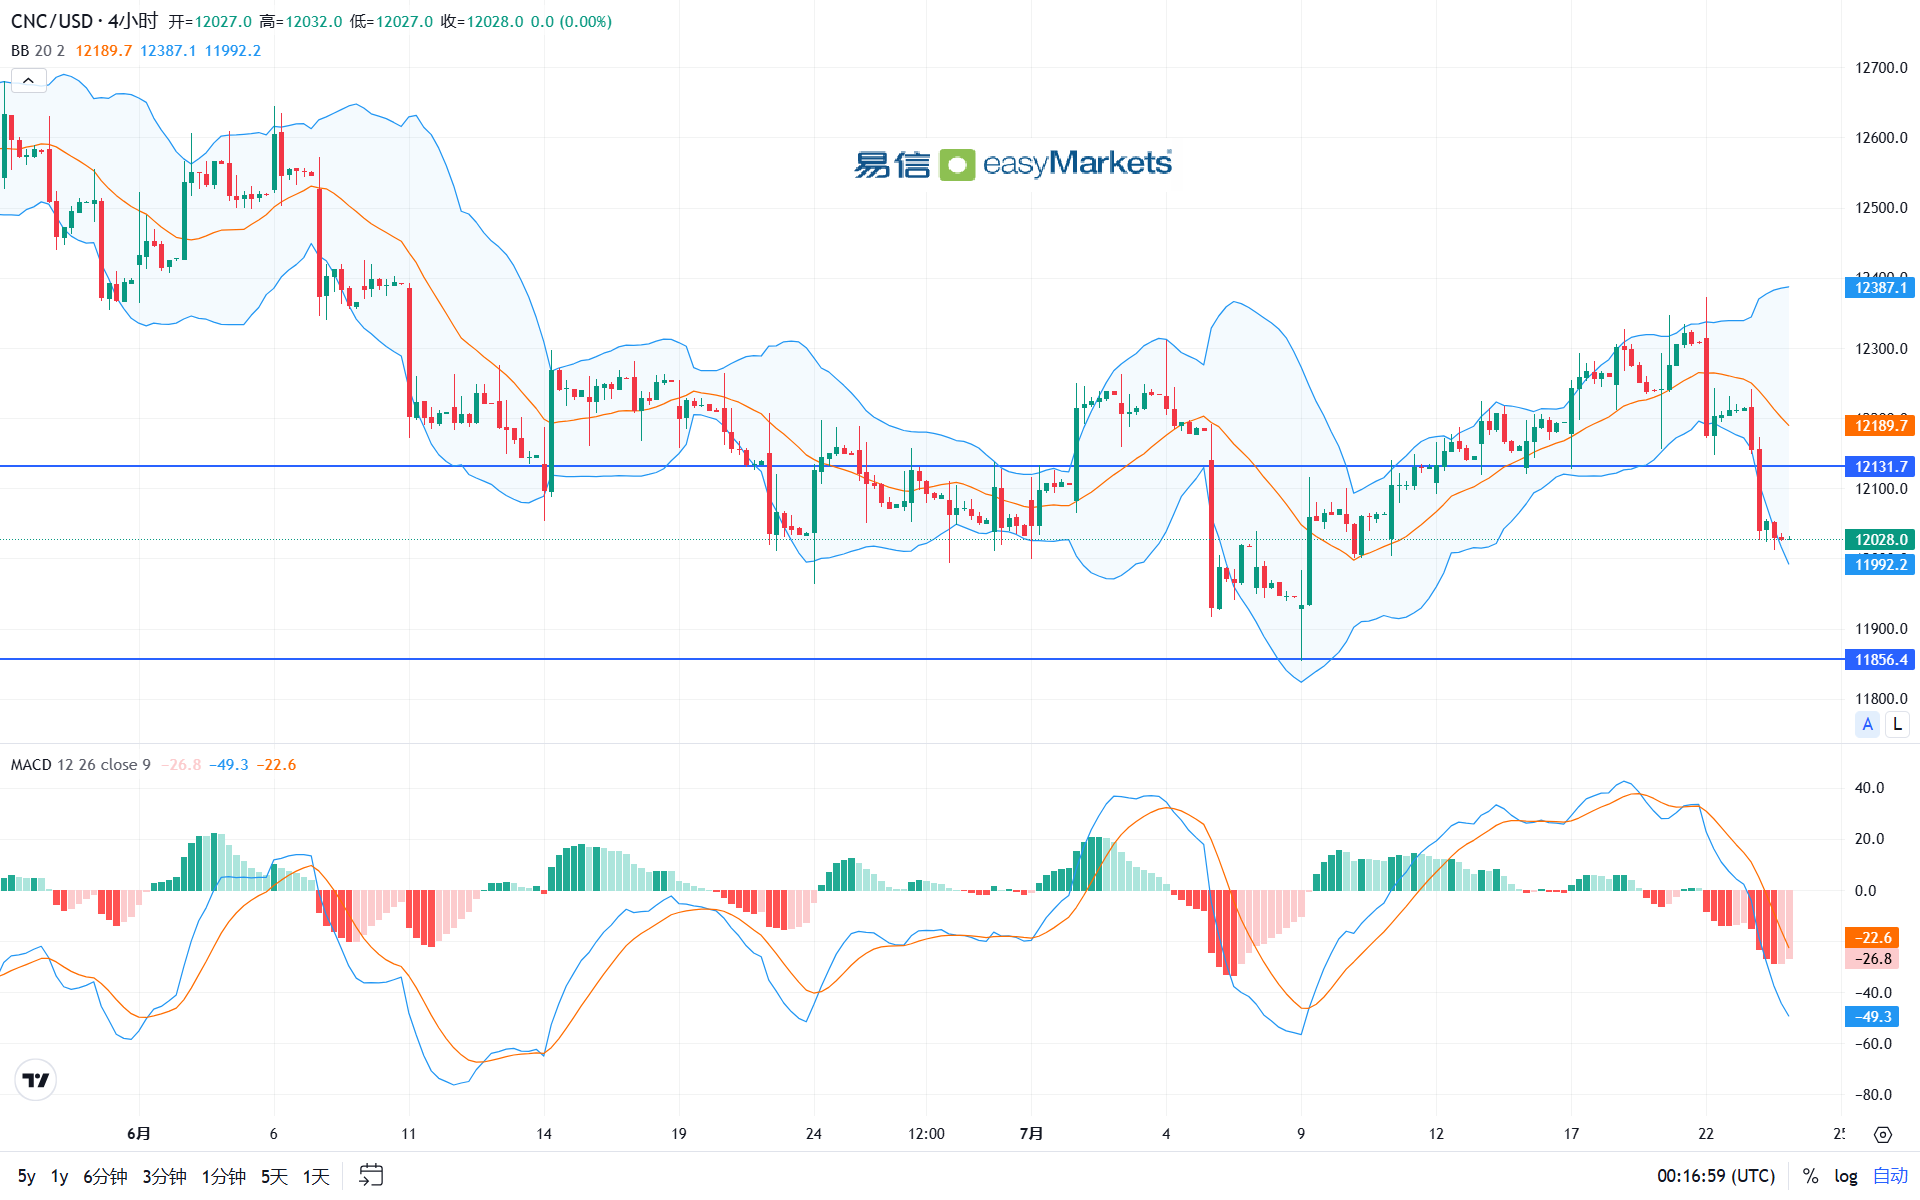Select the 6分钟 range
This screenshot has height=1200, width=1920.
[x=105, y=1176]
